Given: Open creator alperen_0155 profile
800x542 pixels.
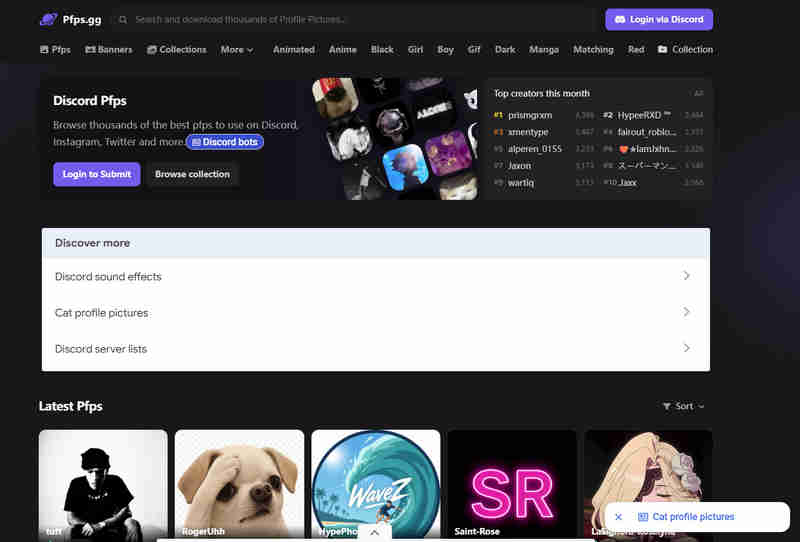Looking at the screenshot, I should 534,149.
